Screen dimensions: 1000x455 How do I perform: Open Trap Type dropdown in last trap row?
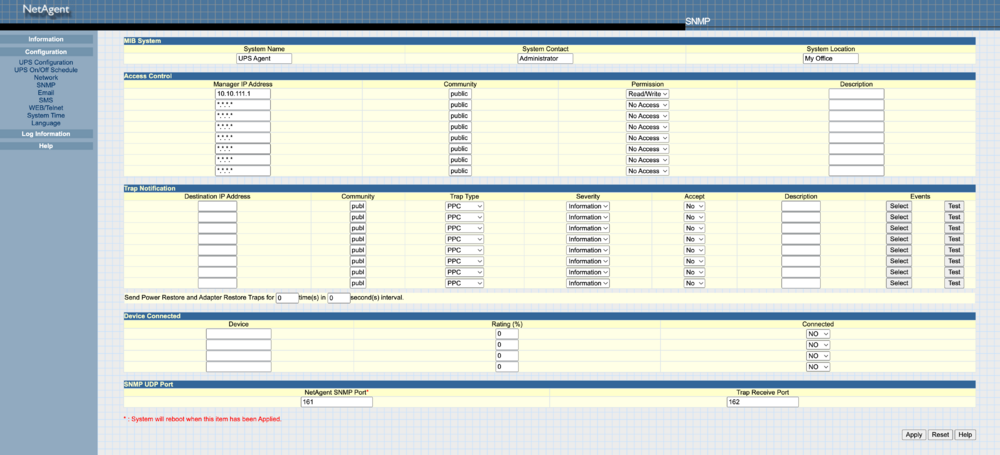[464, 283]
